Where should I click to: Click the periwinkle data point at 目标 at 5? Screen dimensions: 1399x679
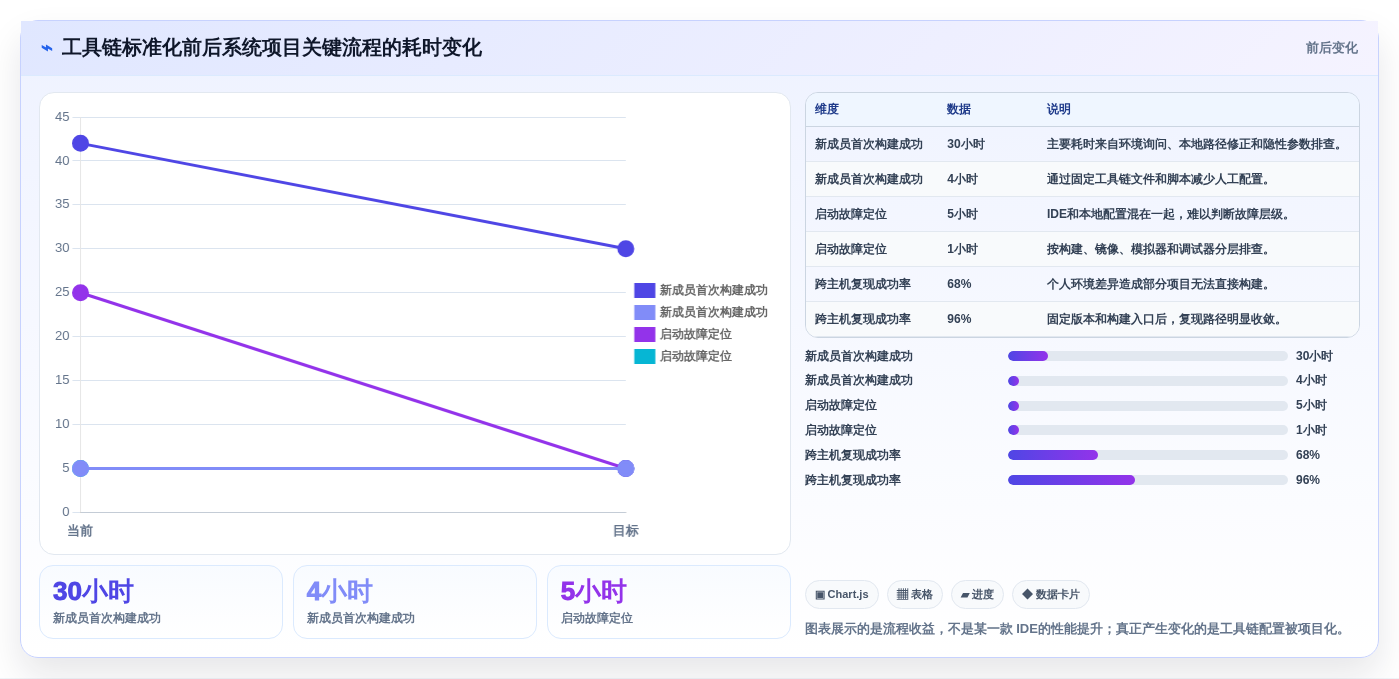[626, 469]
